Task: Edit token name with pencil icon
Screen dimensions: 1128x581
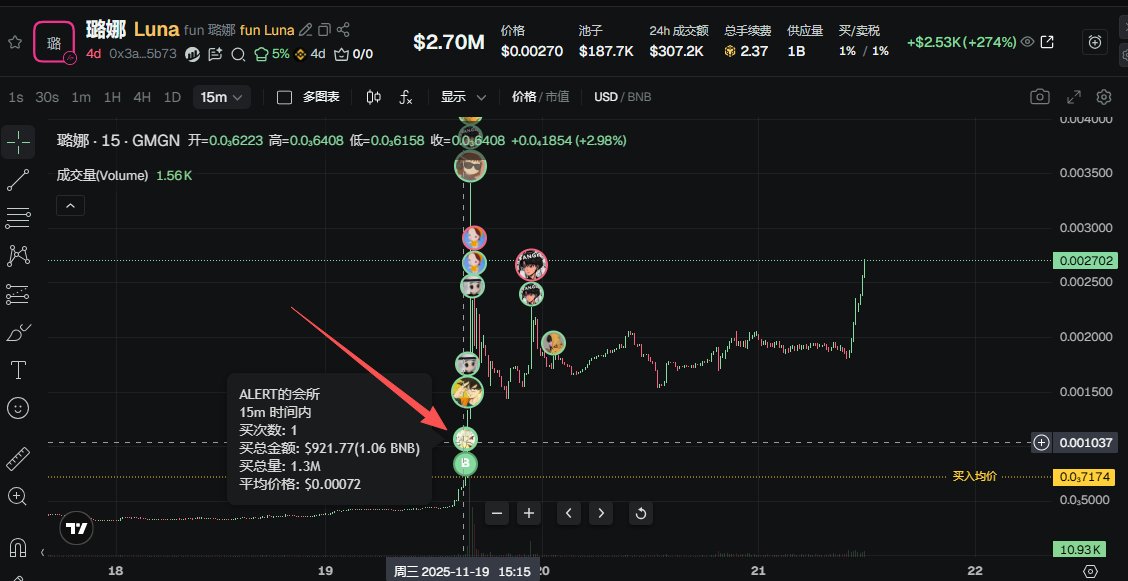Action: pyautogui.click(x=306, y=29)
